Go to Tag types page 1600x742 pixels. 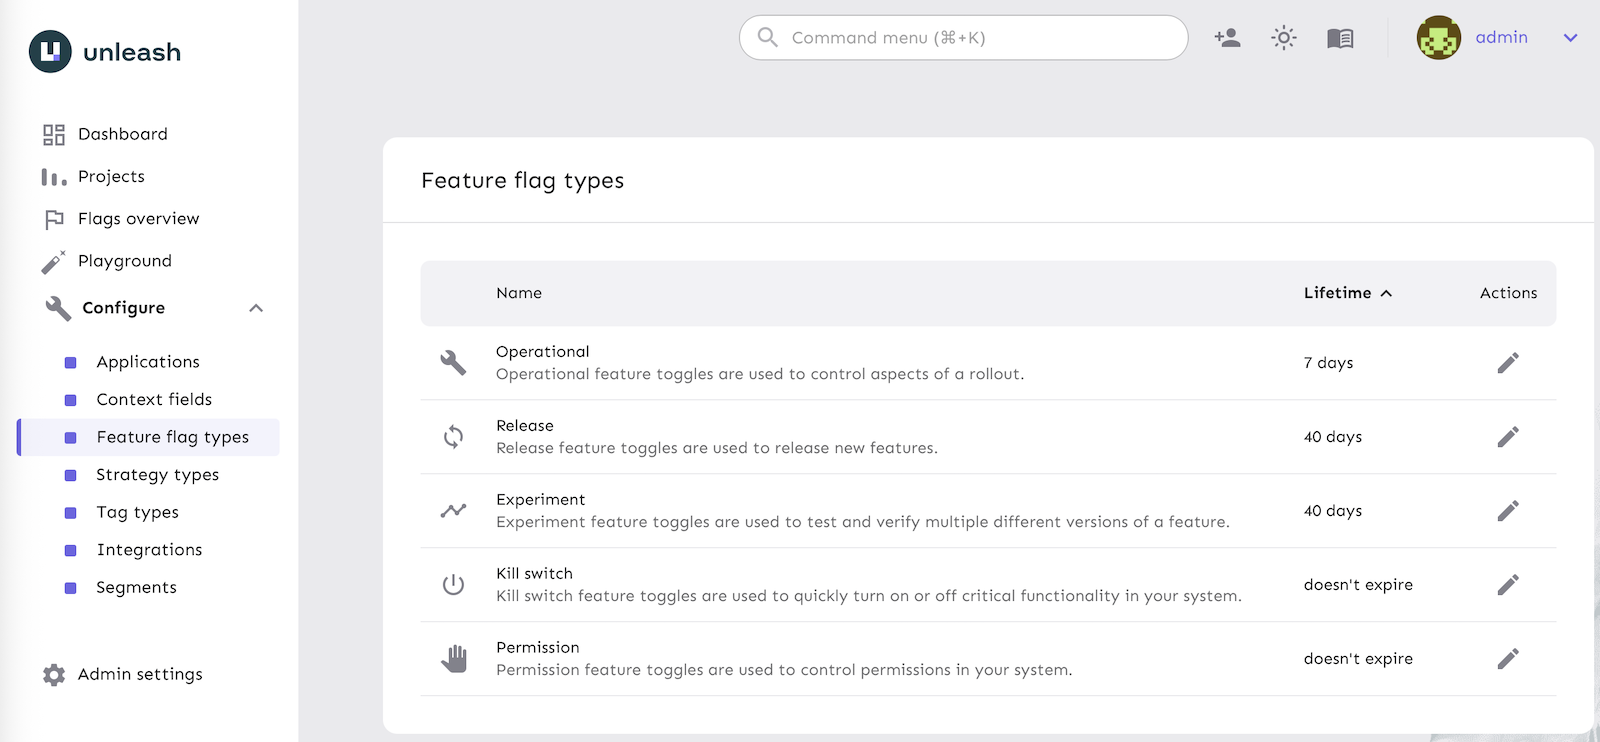point(137,512)
